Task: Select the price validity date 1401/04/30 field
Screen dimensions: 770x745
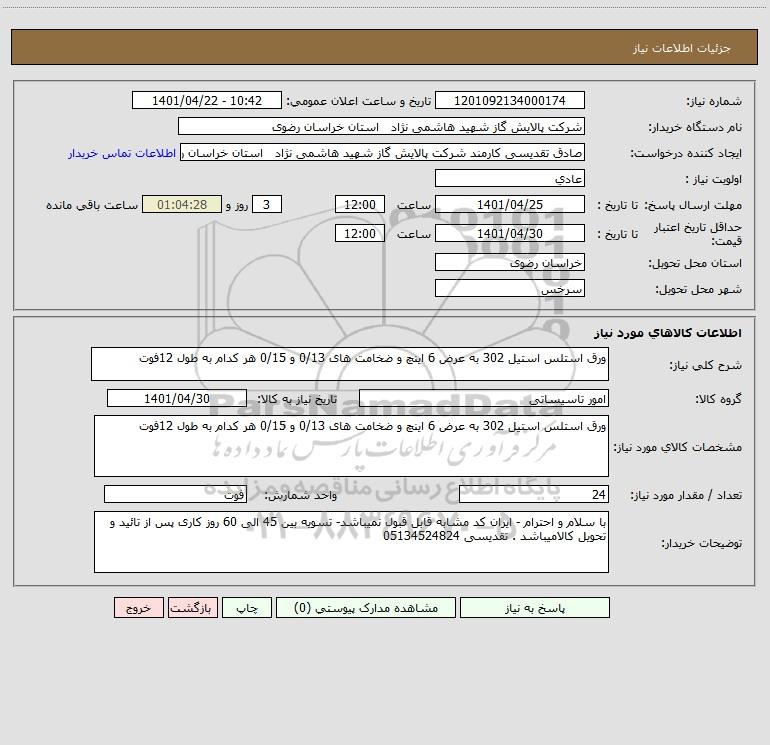Action: (x=510, y=233)
